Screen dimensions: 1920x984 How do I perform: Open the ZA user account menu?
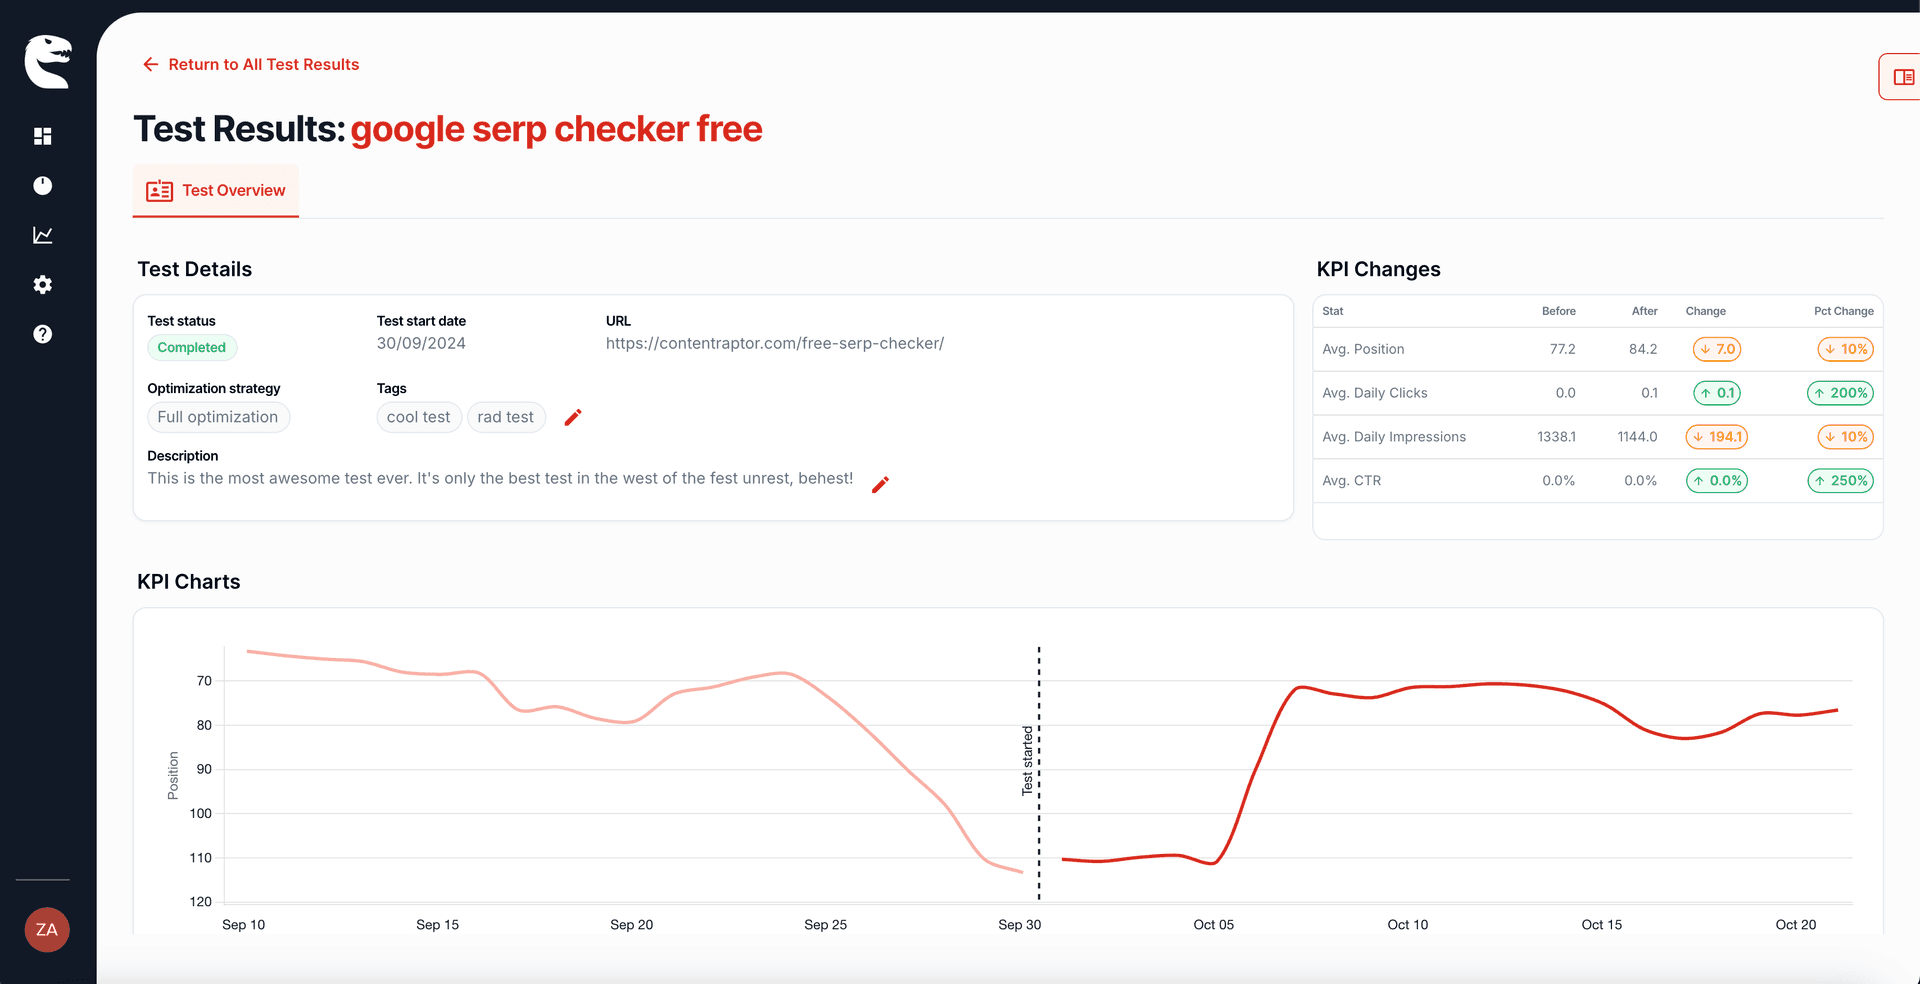[x=46, y=929]
